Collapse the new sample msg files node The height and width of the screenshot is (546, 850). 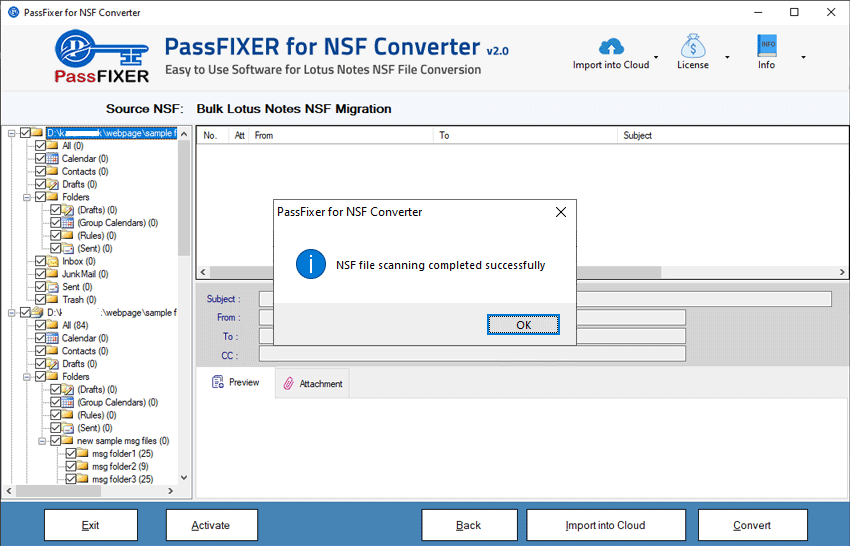(42, 441)
